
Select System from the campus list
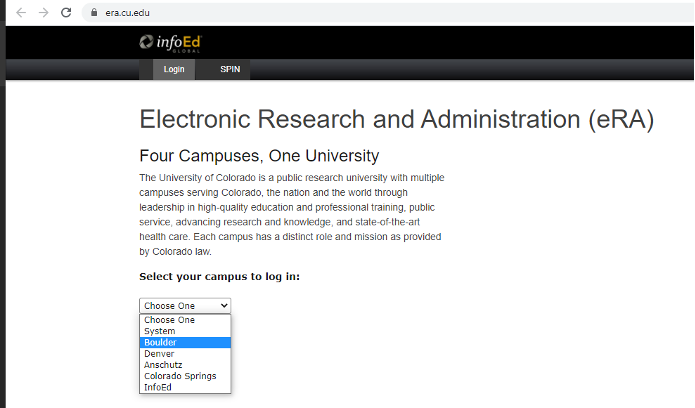[x=160, y=331]
